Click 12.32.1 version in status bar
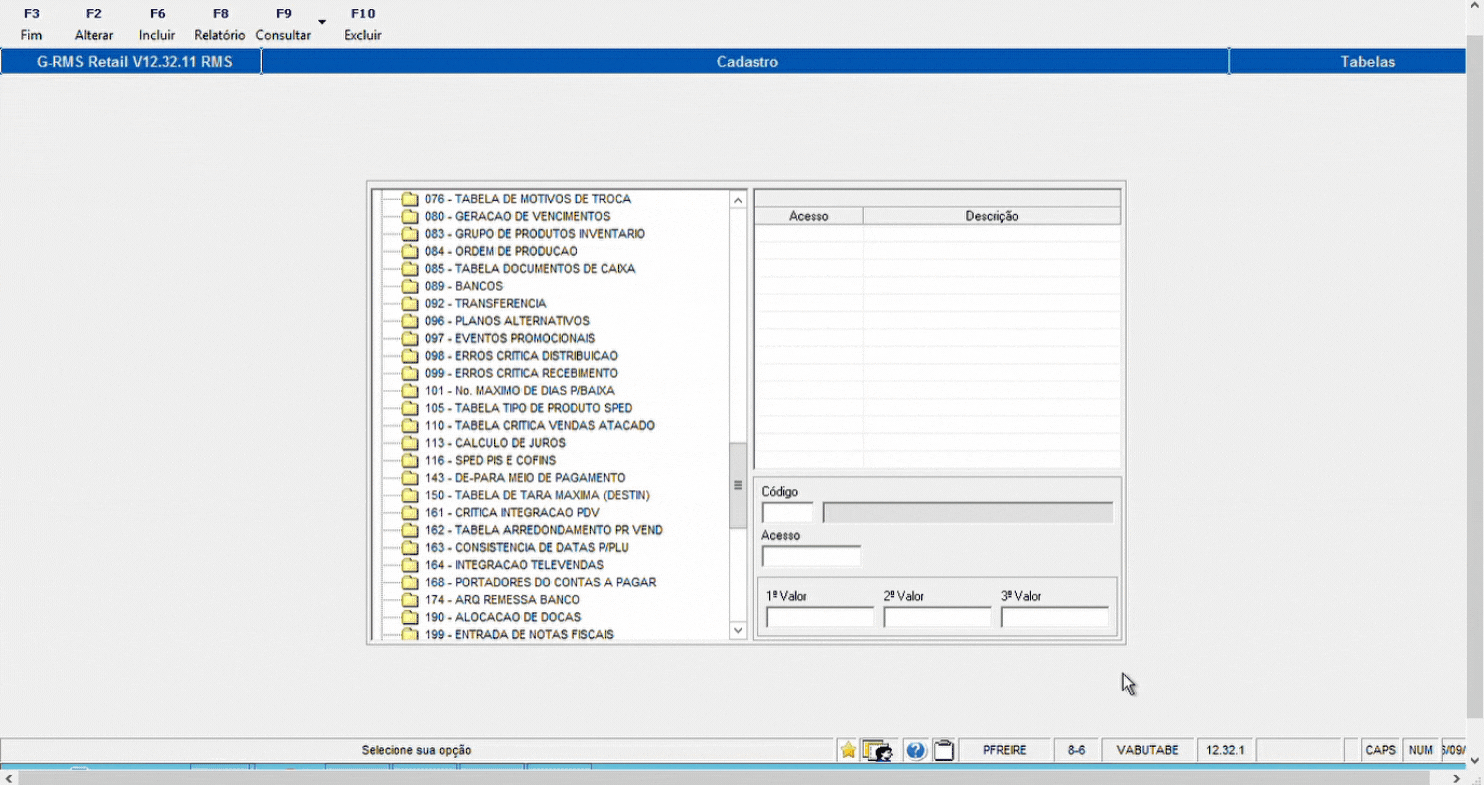Viewport: 1484px width, 785px height. click(1225, 750)
